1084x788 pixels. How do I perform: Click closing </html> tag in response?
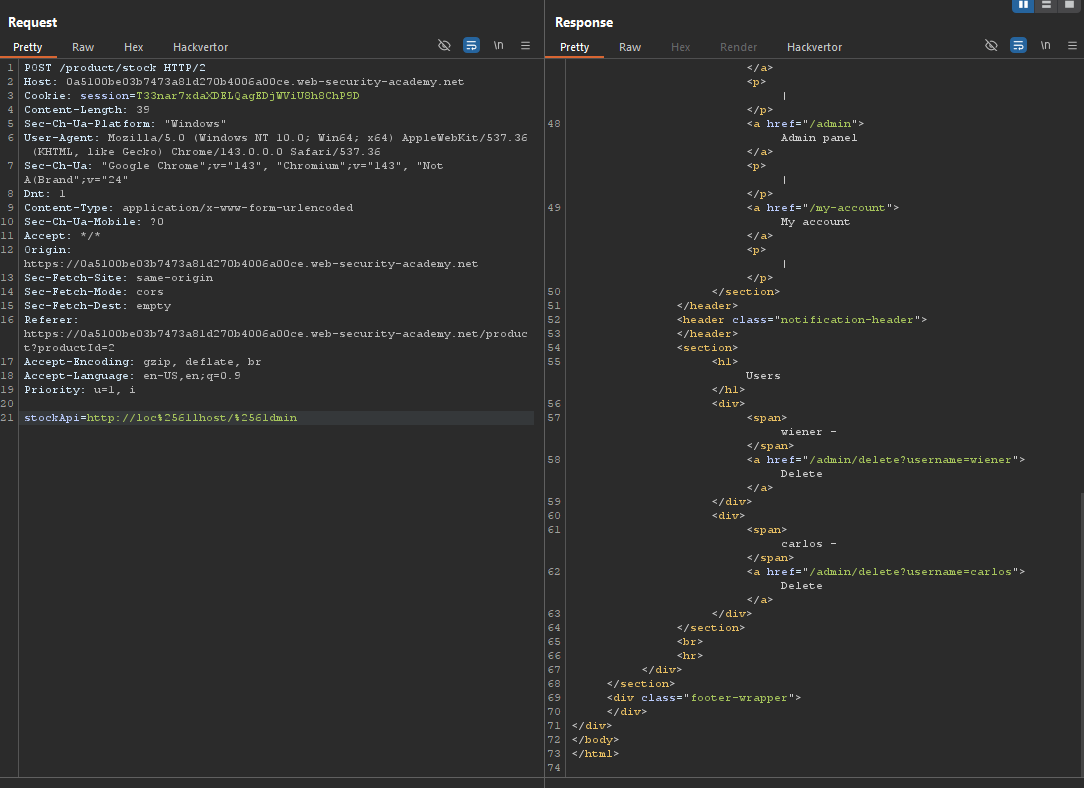pyautogui.click(x=595, y=754)
